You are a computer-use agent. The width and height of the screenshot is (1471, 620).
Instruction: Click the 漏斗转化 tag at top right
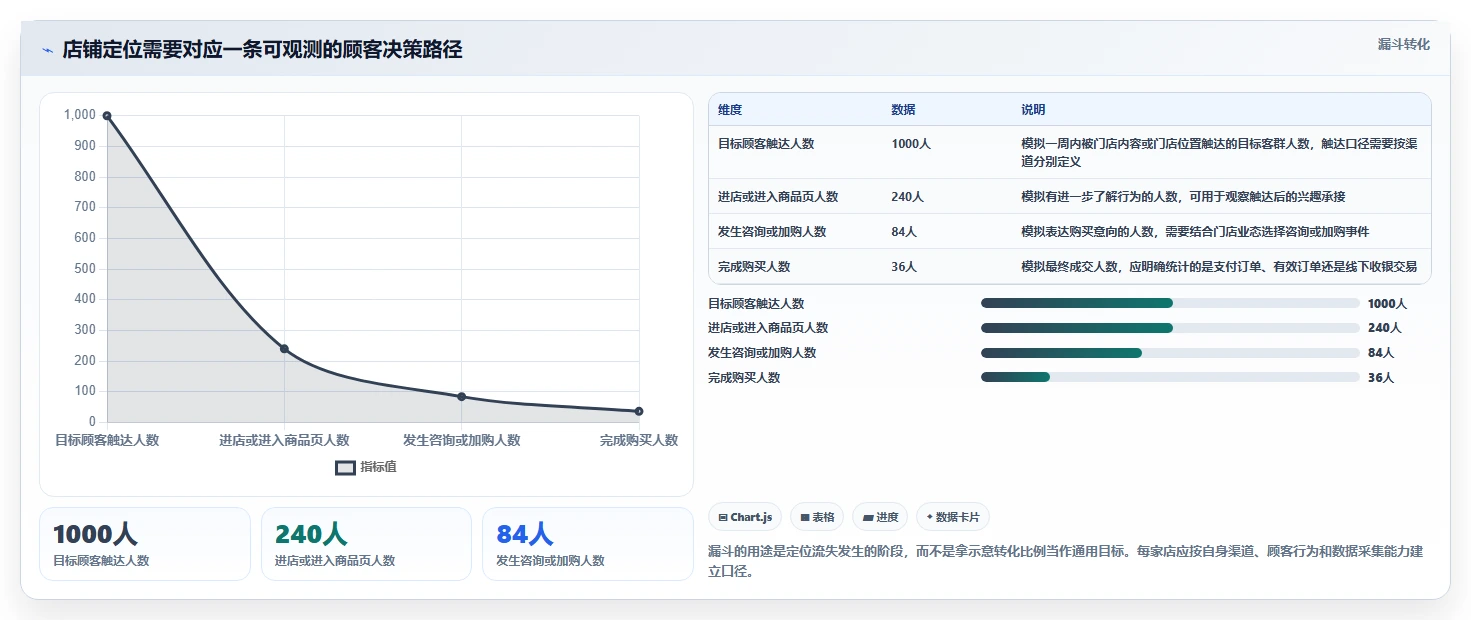[1403, 44]
